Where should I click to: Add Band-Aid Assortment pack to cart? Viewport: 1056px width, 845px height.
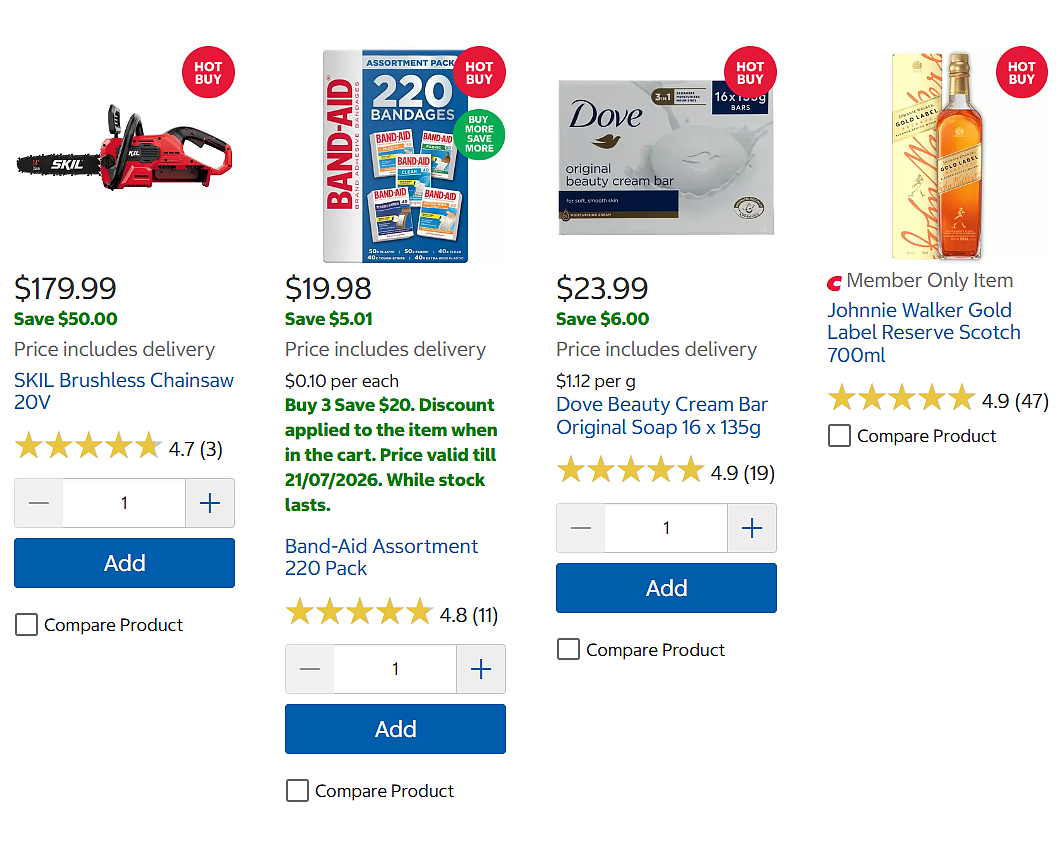tap(395, 729)
